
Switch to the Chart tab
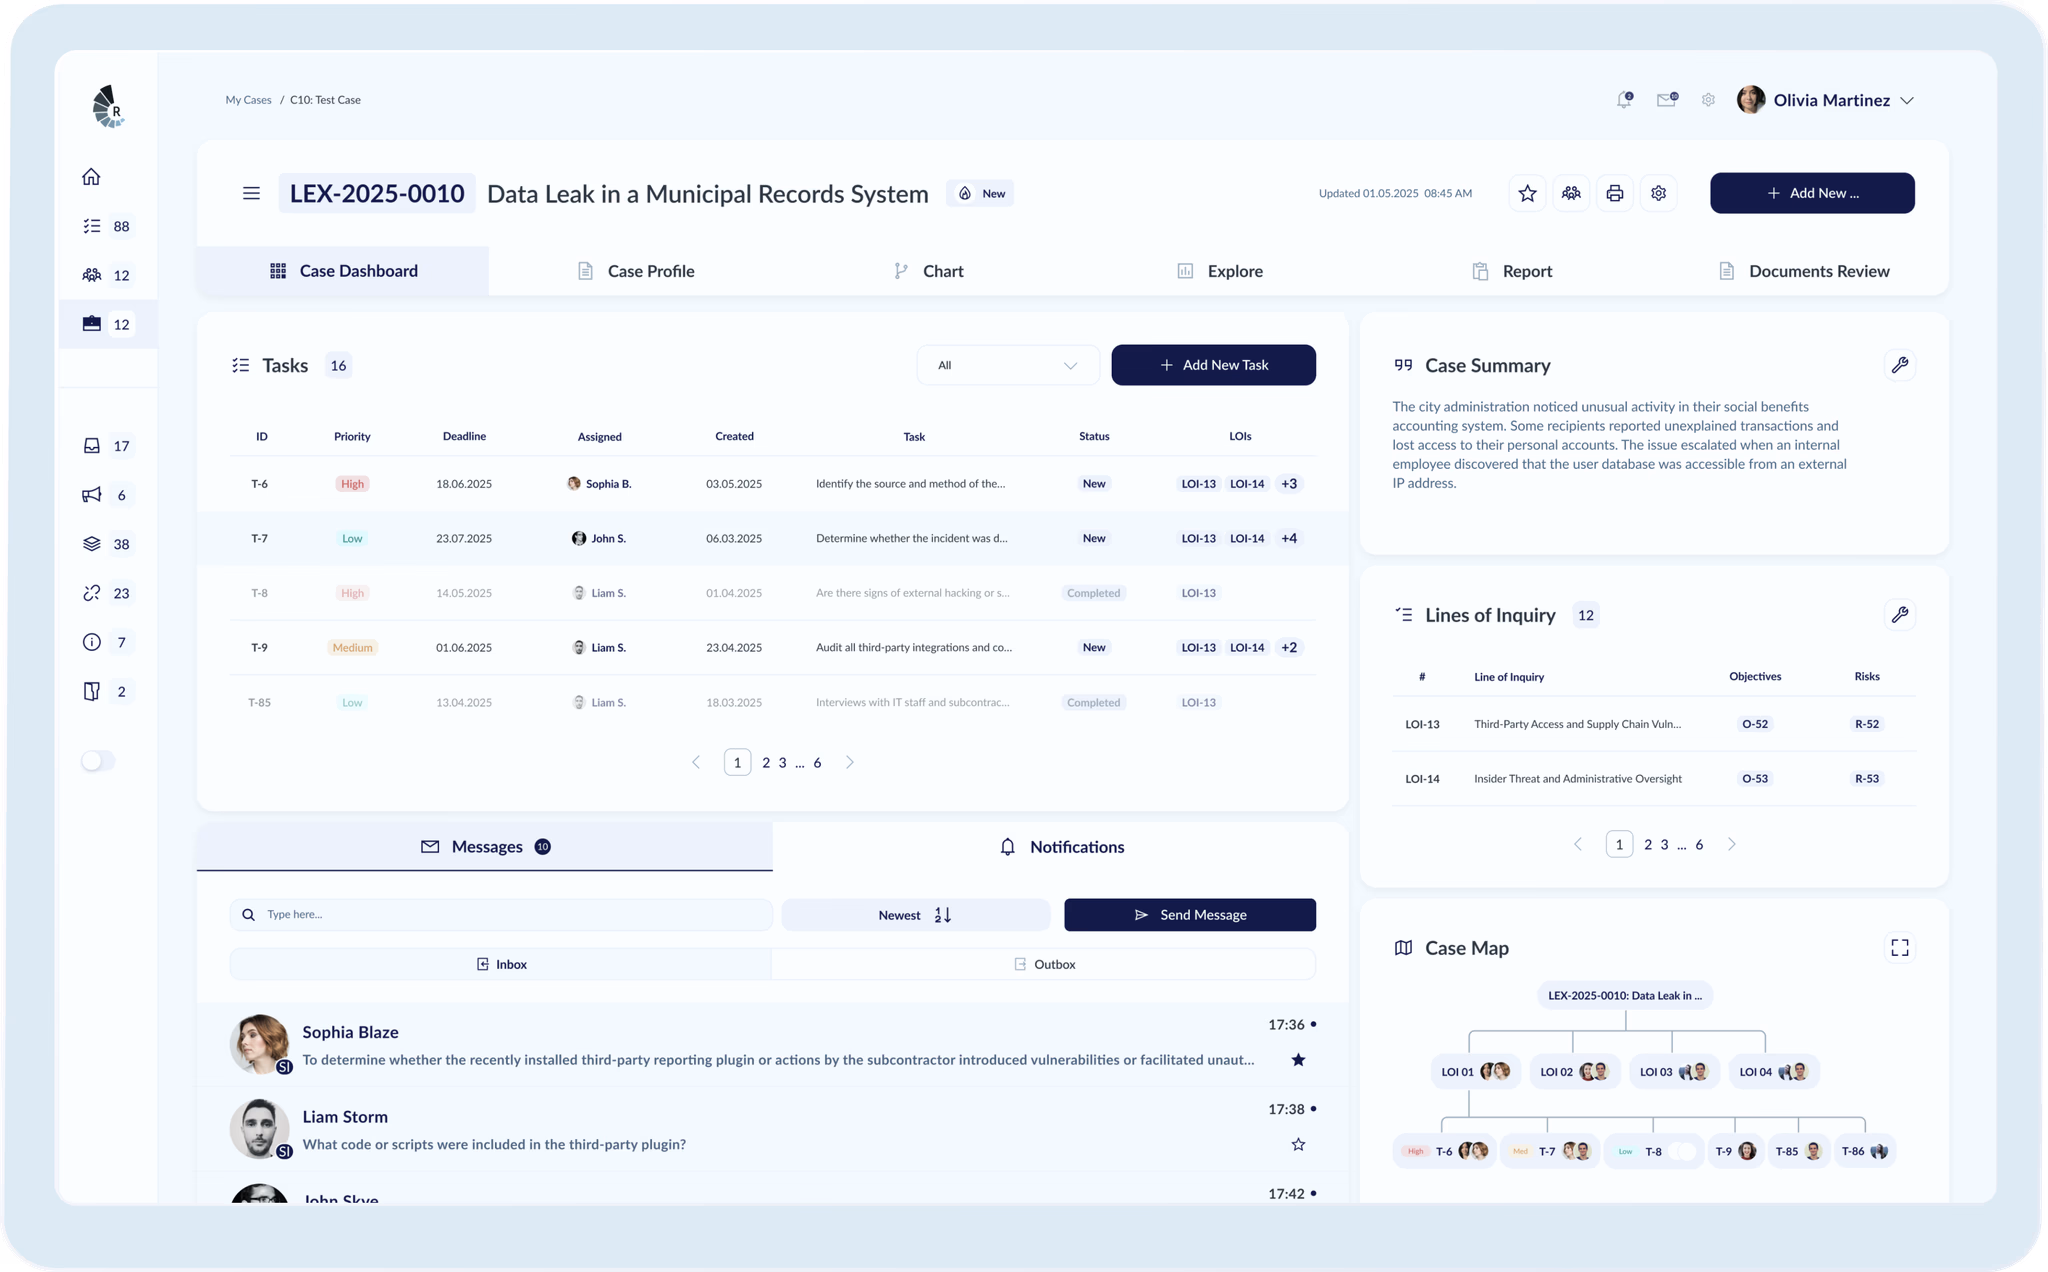pos(928,271)
